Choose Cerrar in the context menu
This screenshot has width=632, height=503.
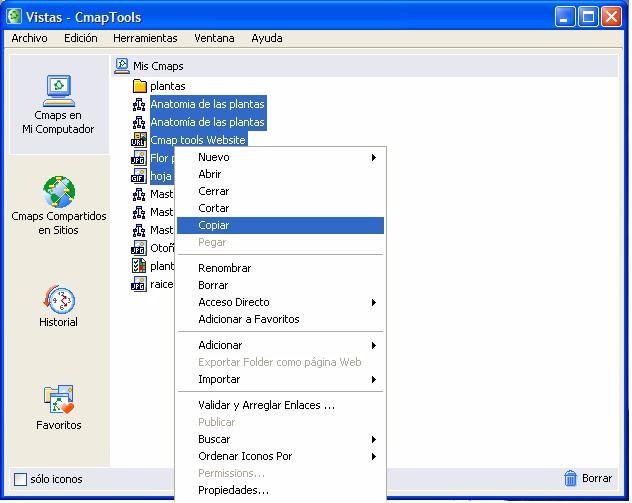click(x=281, y=191)
